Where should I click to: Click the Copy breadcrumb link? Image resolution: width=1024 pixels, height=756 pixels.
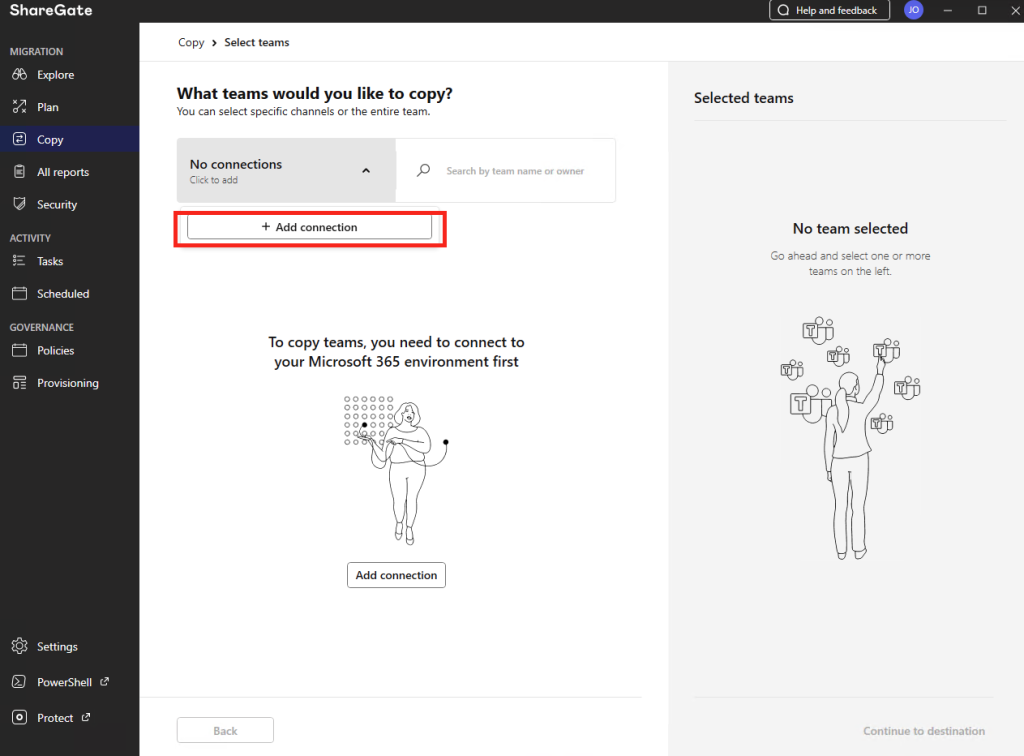pos(191,42)
